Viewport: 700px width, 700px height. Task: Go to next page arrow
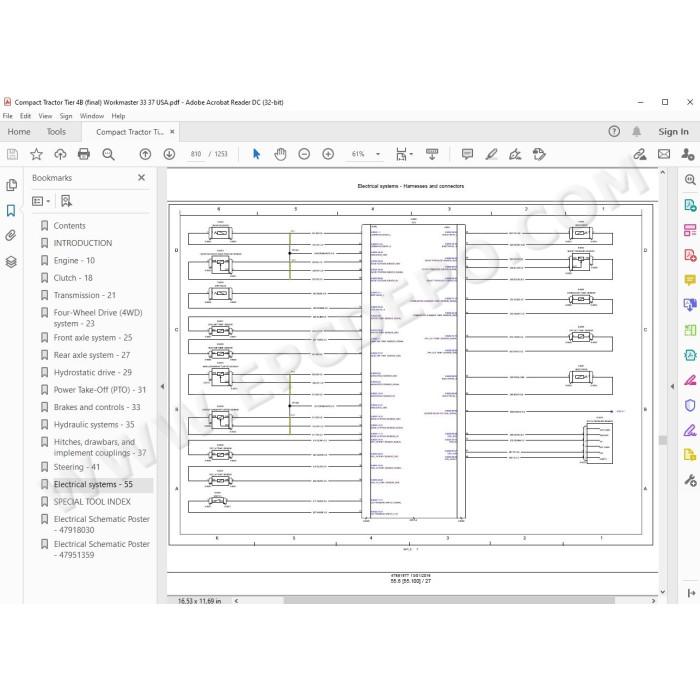point(169,154)
